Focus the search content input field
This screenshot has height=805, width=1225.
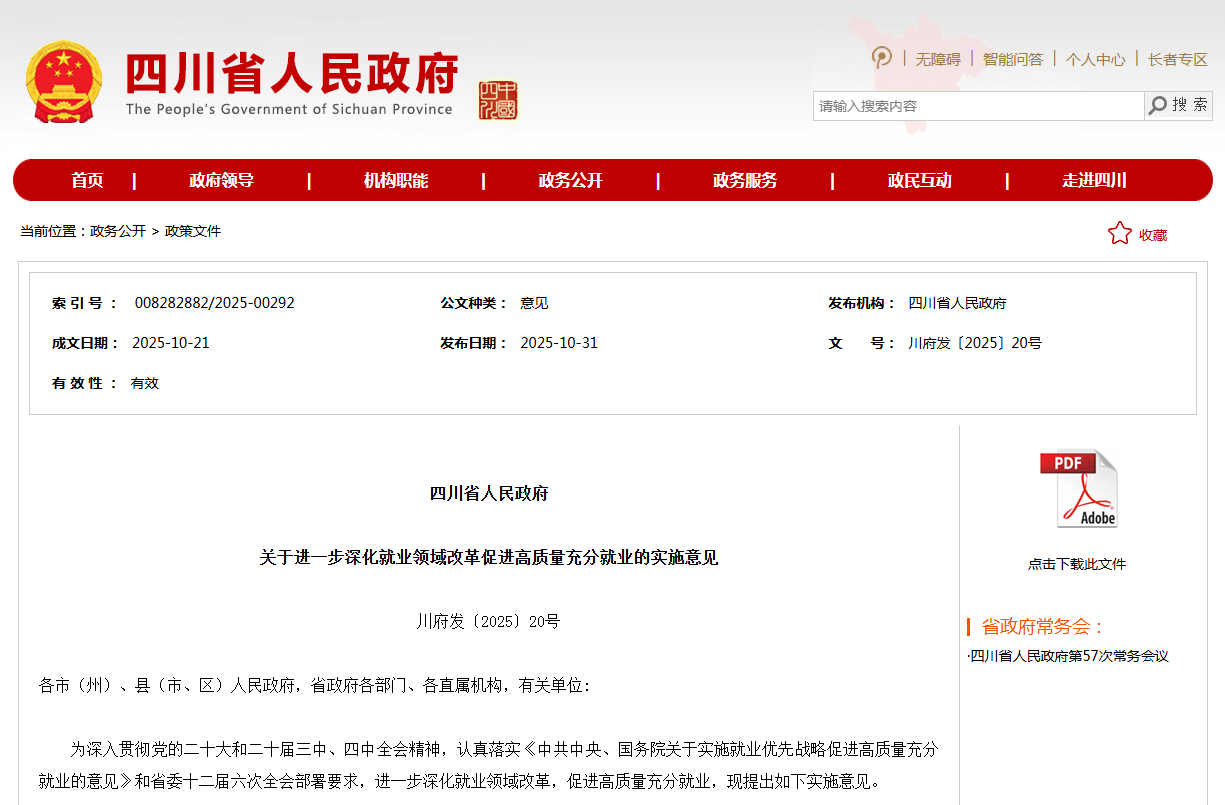977,106
